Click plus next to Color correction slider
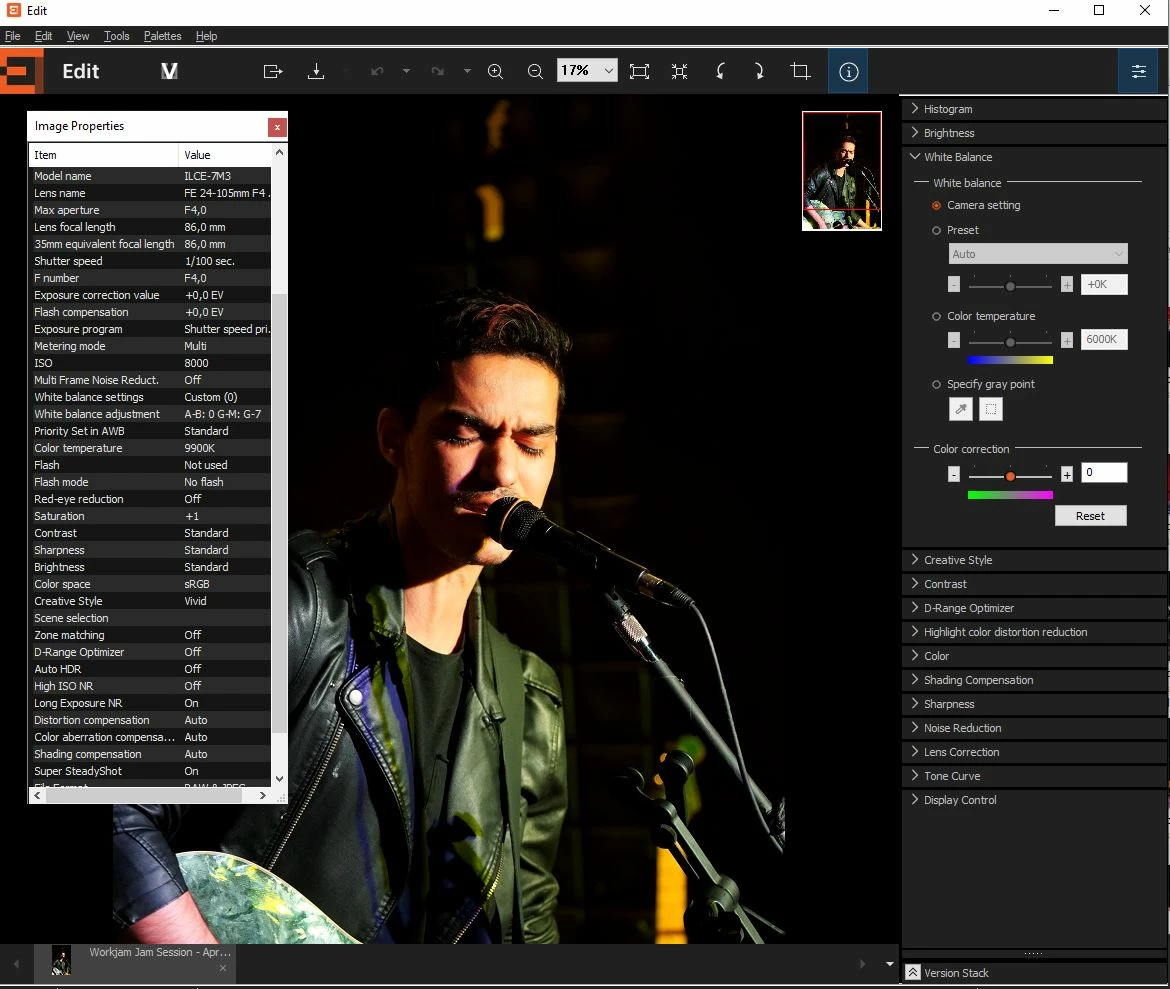Image resolution: width=1170 pixels, height=989 pixels. 1067,475
